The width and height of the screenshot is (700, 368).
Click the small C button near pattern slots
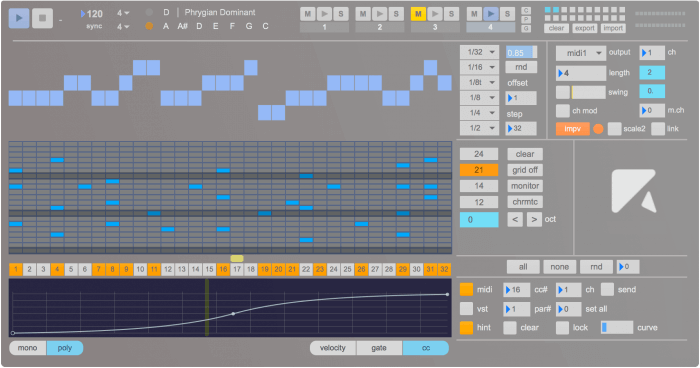point(526,10)
